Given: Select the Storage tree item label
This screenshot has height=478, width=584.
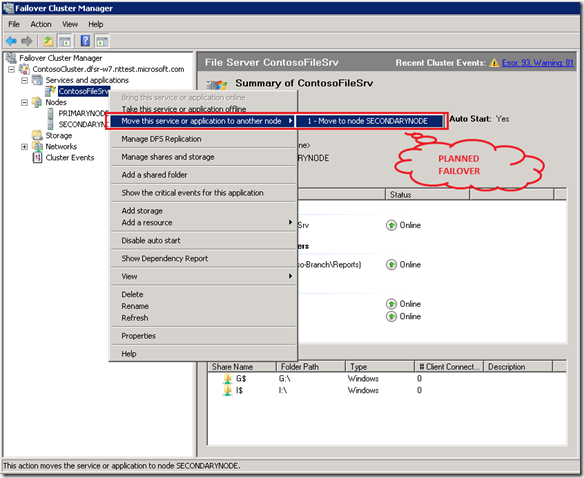Looking at the screenshot, I should tap(59, 135).
